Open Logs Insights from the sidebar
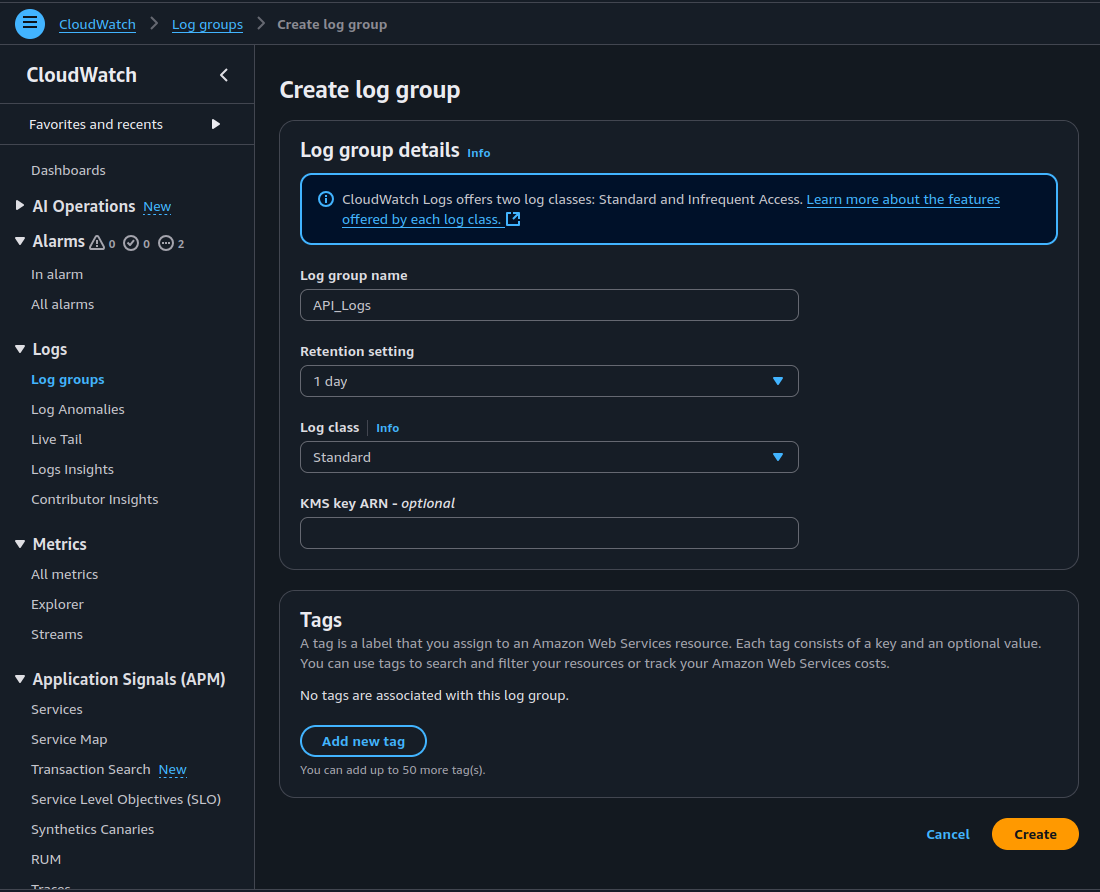The image size is (1100, 892). click(72, 469)
